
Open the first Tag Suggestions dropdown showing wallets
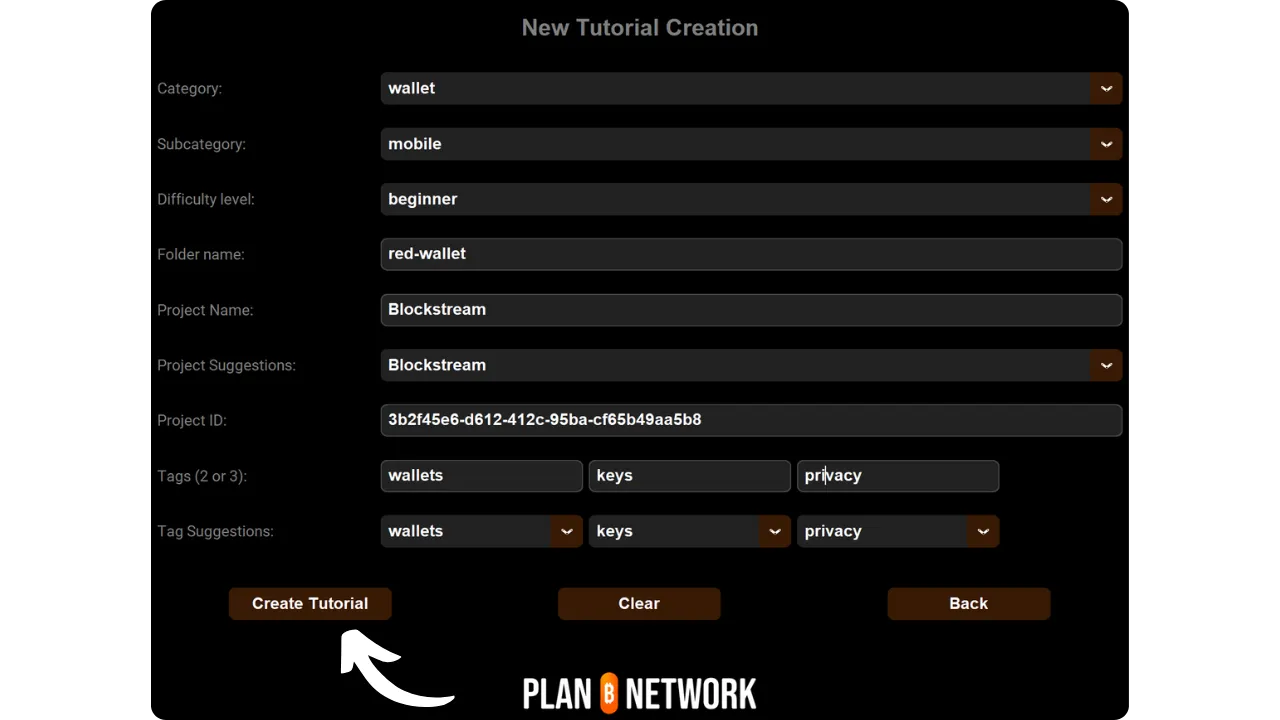[567, 531]
